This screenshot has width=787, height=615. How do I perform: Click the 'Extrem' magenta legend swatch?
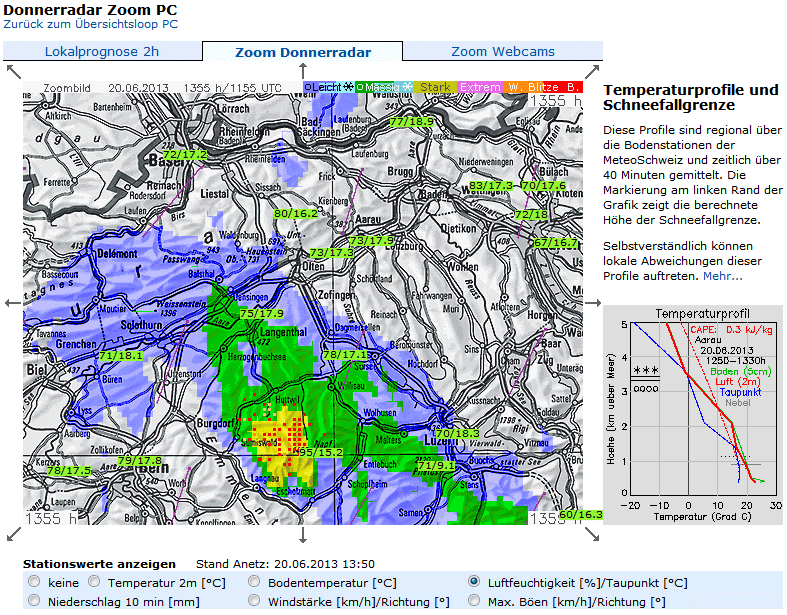[480, 87]
